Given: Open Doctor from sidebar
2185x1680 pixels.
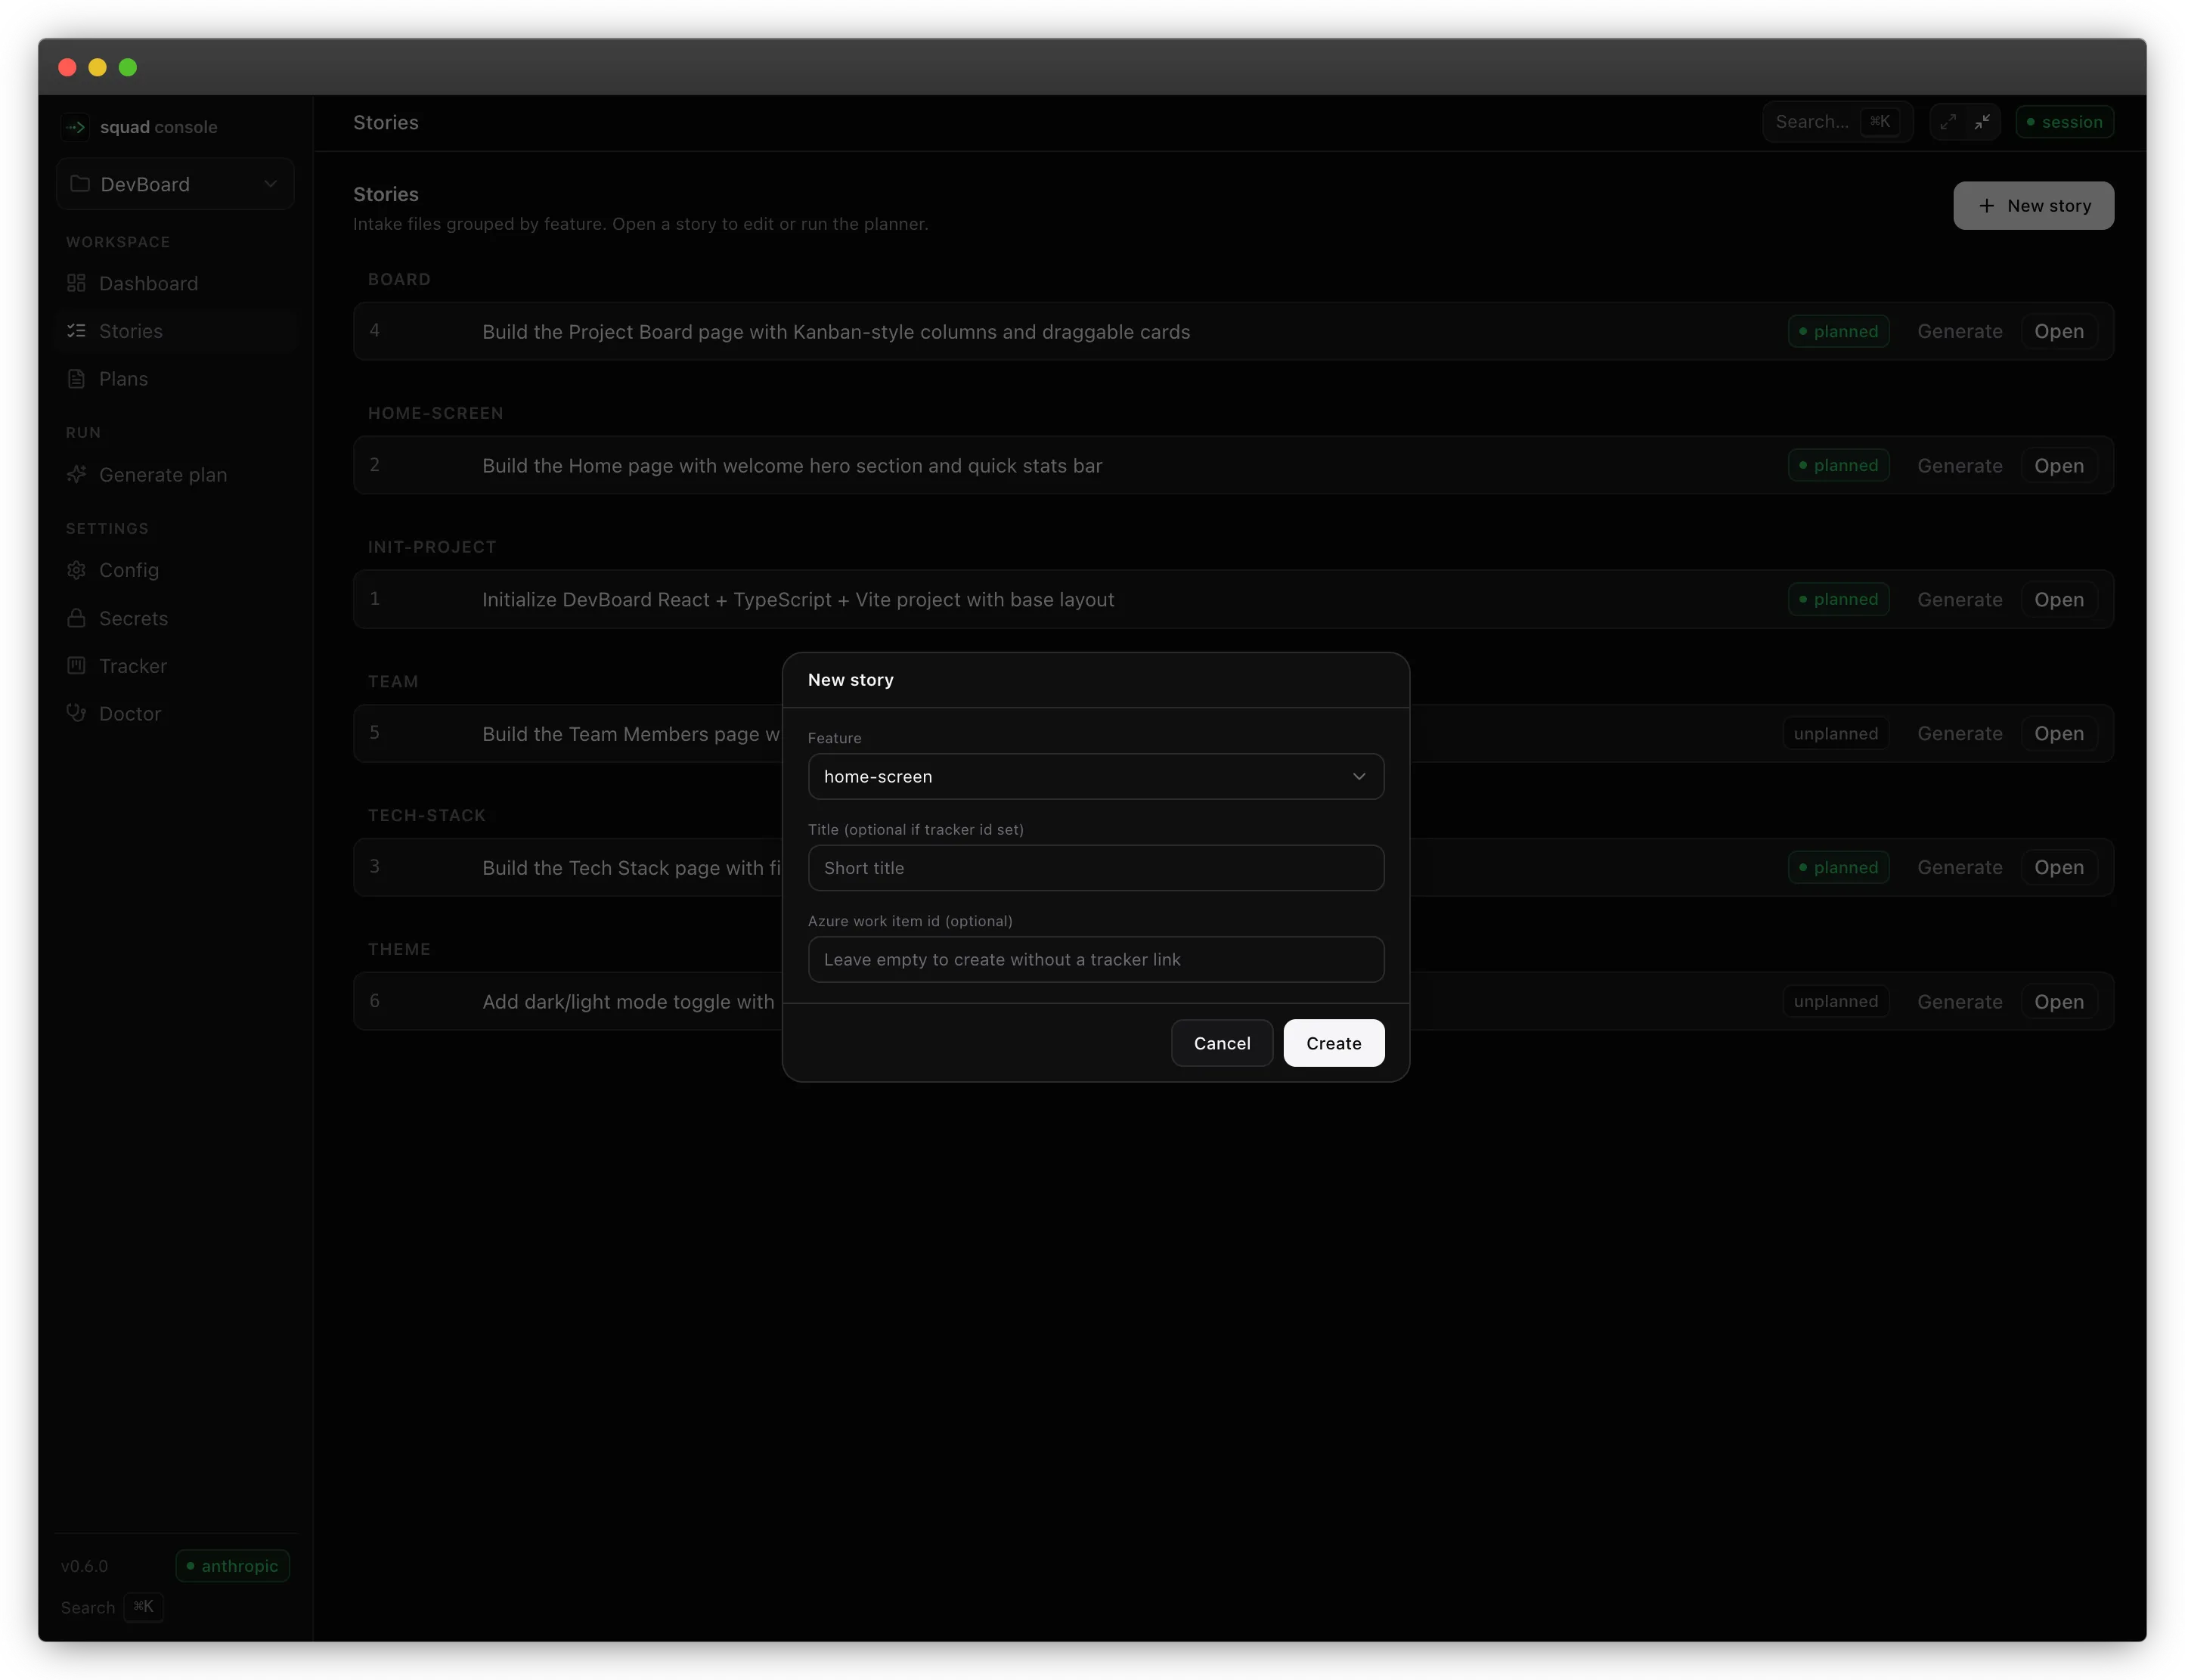Looking at the screenshot, I should pos(175,713).
